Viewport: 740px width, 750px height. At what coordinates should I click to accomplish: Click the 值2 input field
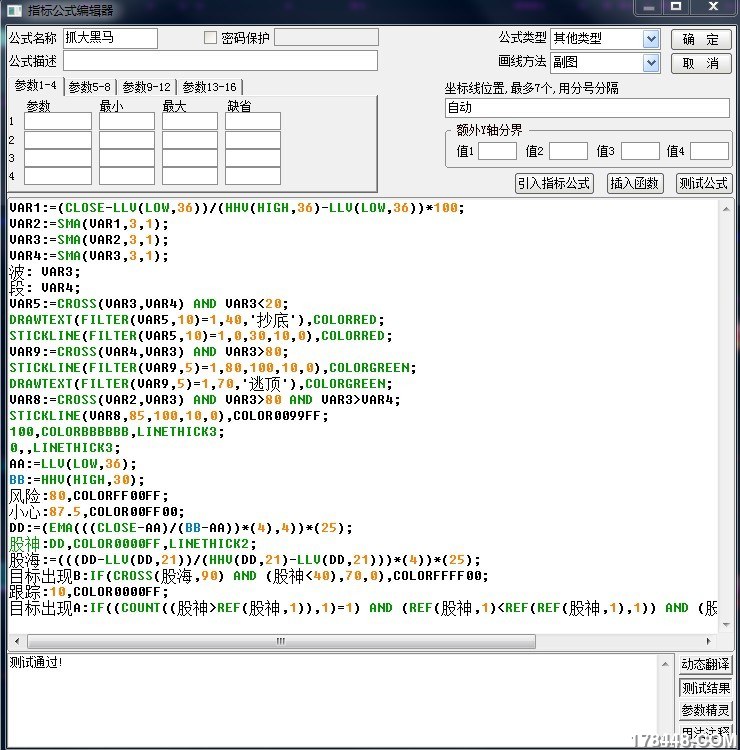pyautogui.click(x=568, y=151)
